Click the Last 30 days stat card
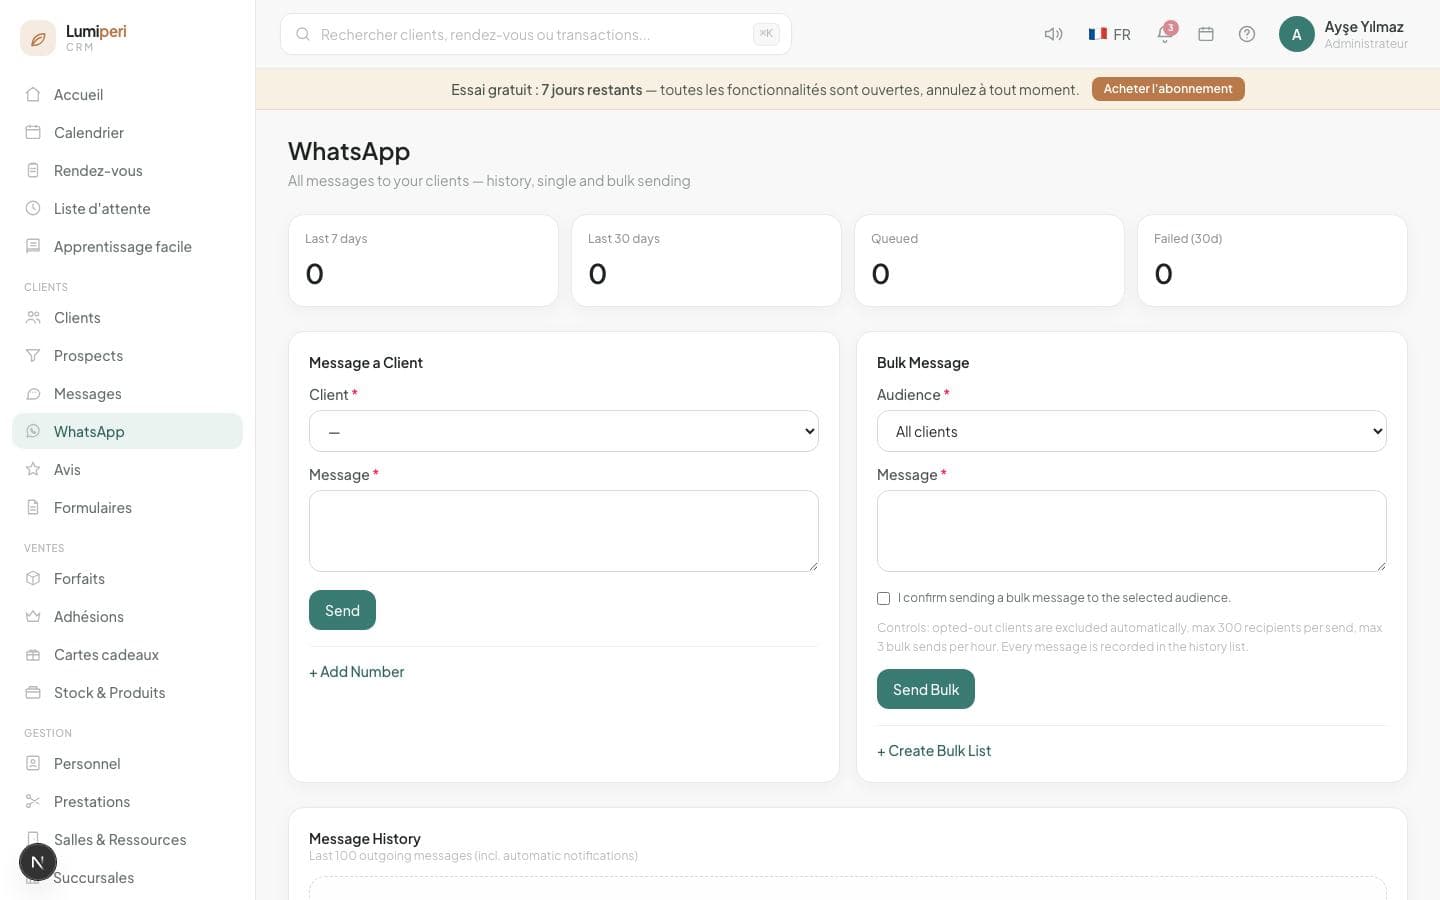This screenshot has width=1440, height=900. (x=706, y=260)
